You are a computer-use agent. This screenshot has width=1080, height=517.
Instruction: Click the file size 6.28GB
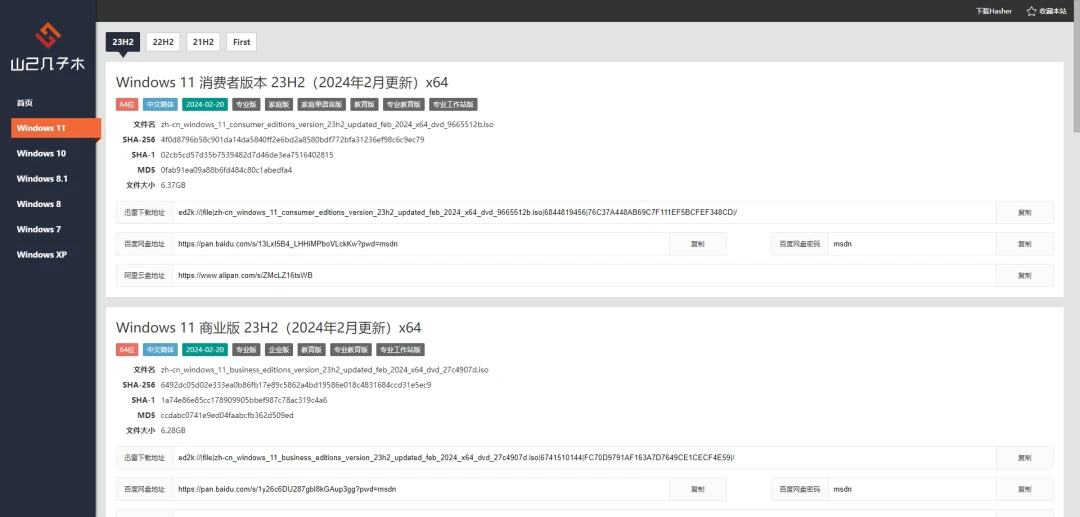point(173,430)
